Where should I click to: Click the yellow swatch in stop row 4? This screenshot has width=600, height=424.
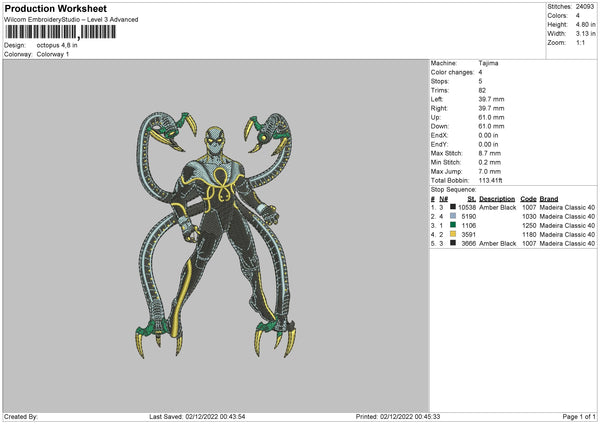453,234
